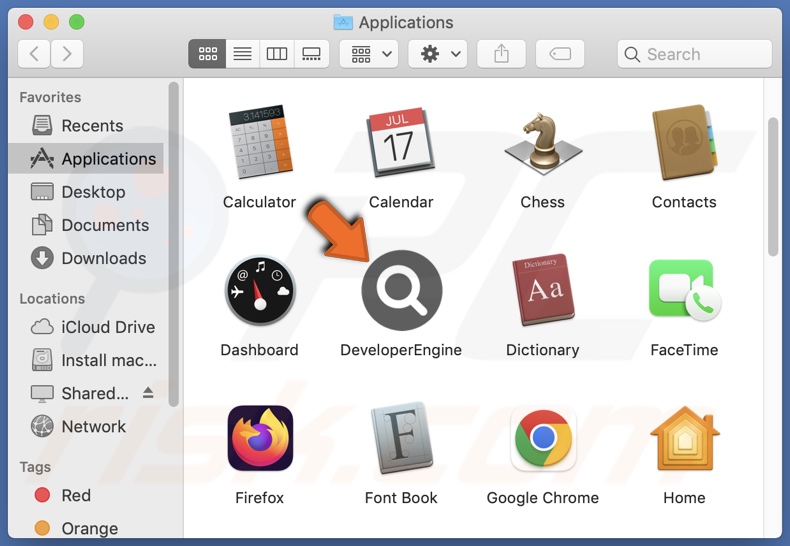Select the Home app icon
The height and width of the screenshot is (546, 790).
pos(684,438)
